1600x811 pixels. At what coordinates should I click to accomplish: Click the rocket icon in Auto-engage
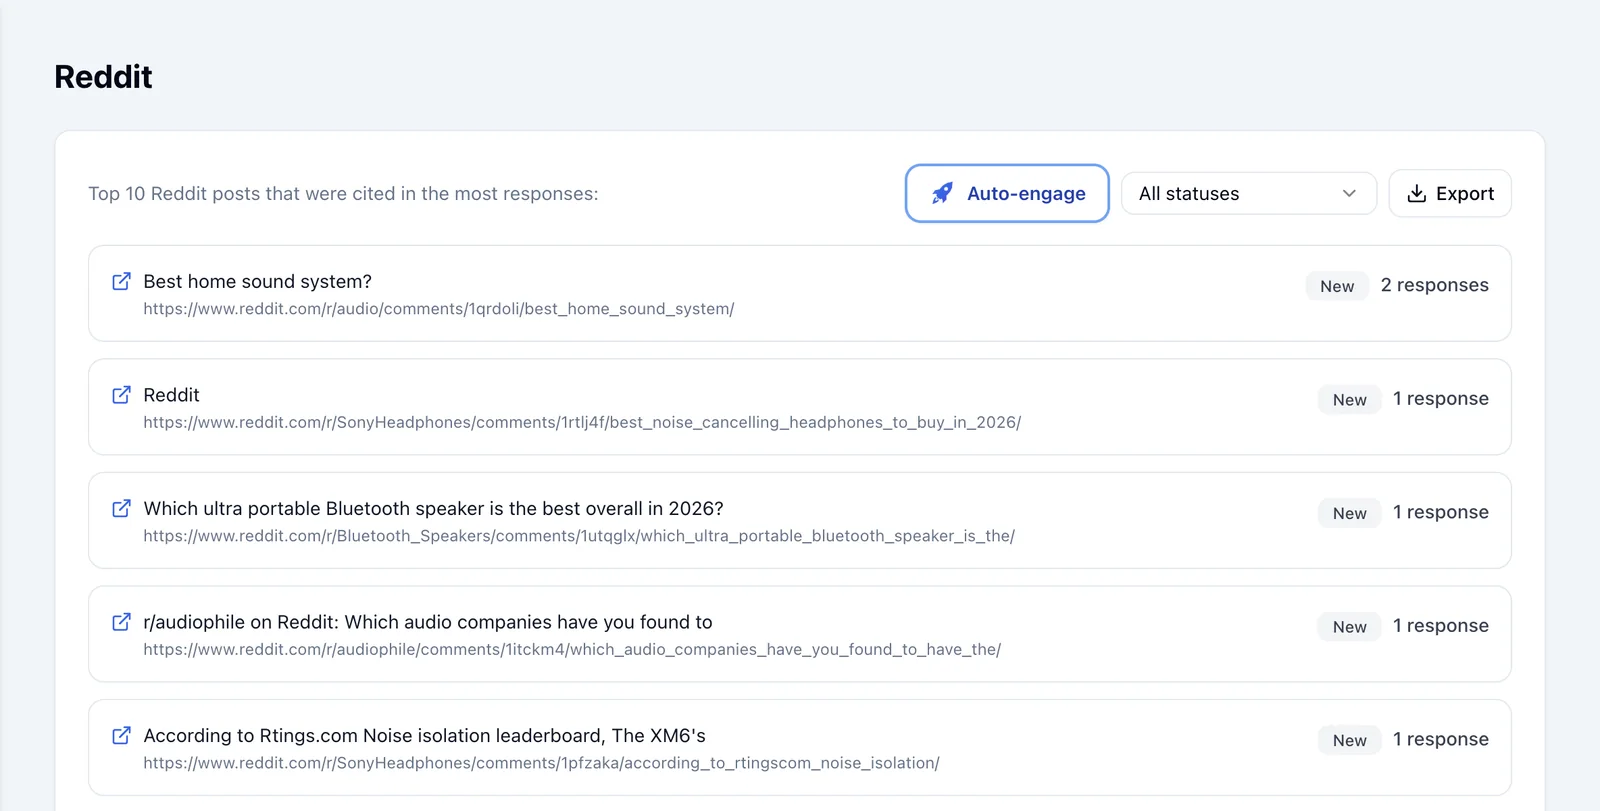pyautogui.click(x=942, y=193)
